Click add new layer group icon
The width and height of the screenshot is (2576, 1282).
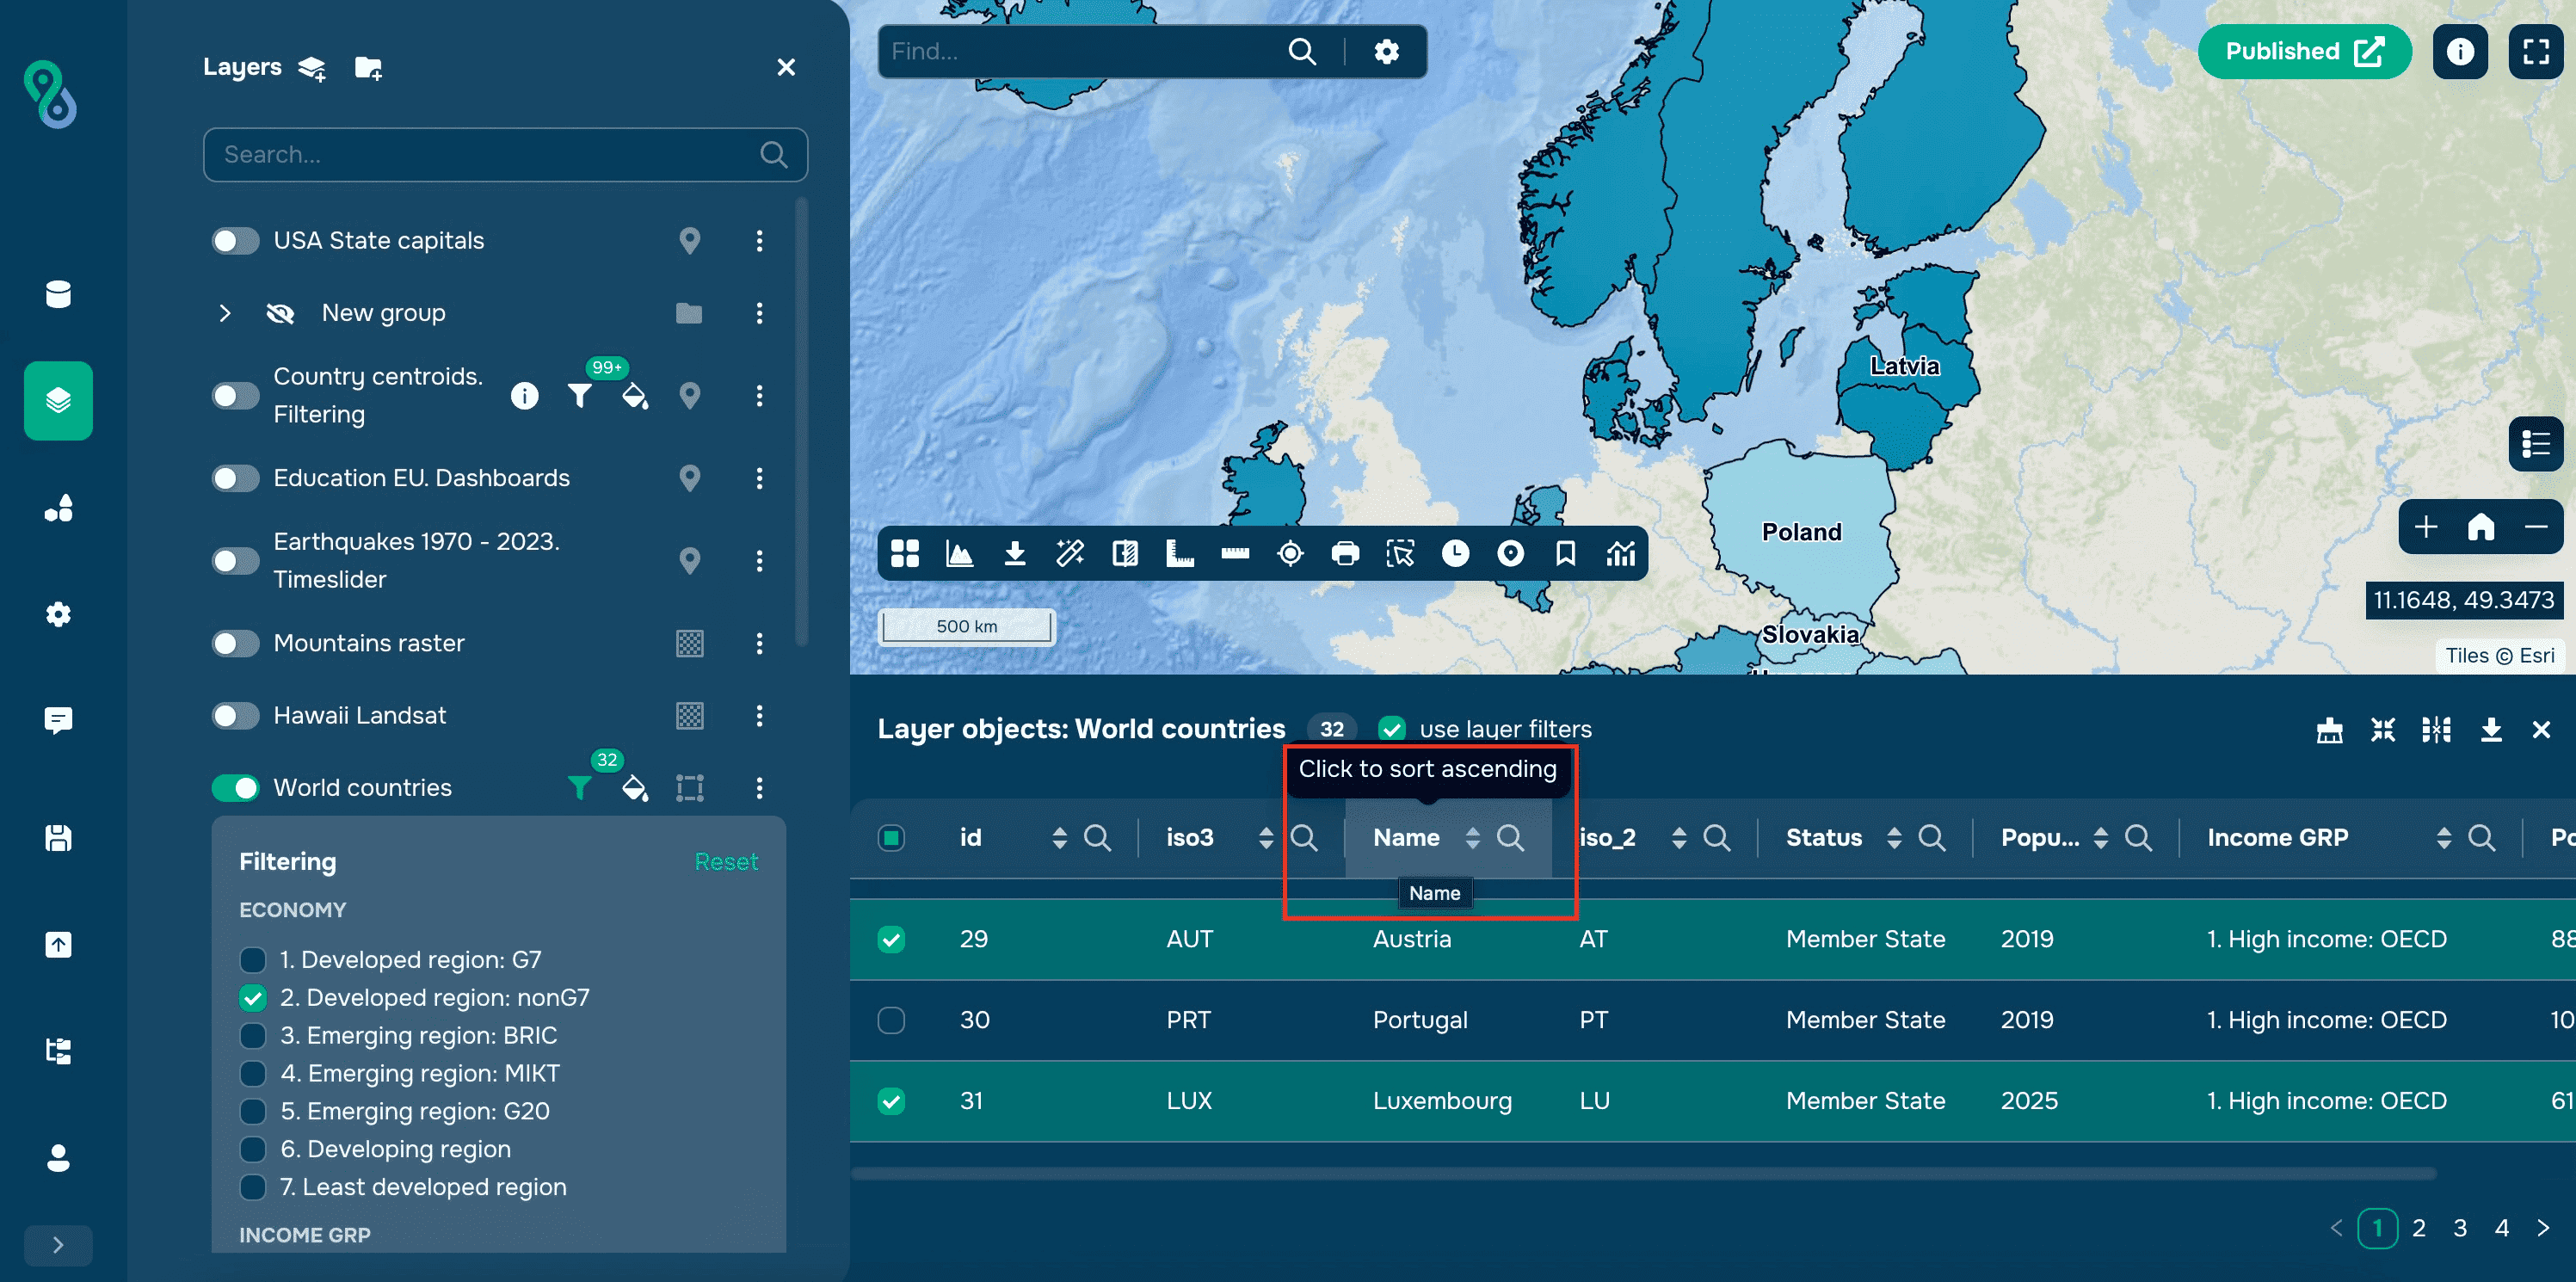pyautogui.click(x=368, y=68)
